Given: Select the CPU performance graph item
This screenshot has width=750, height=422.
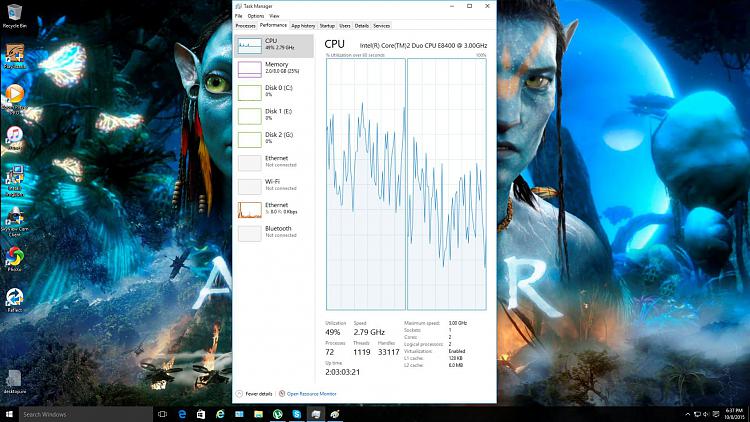Looking at the screenshot, I should (274, 46).
